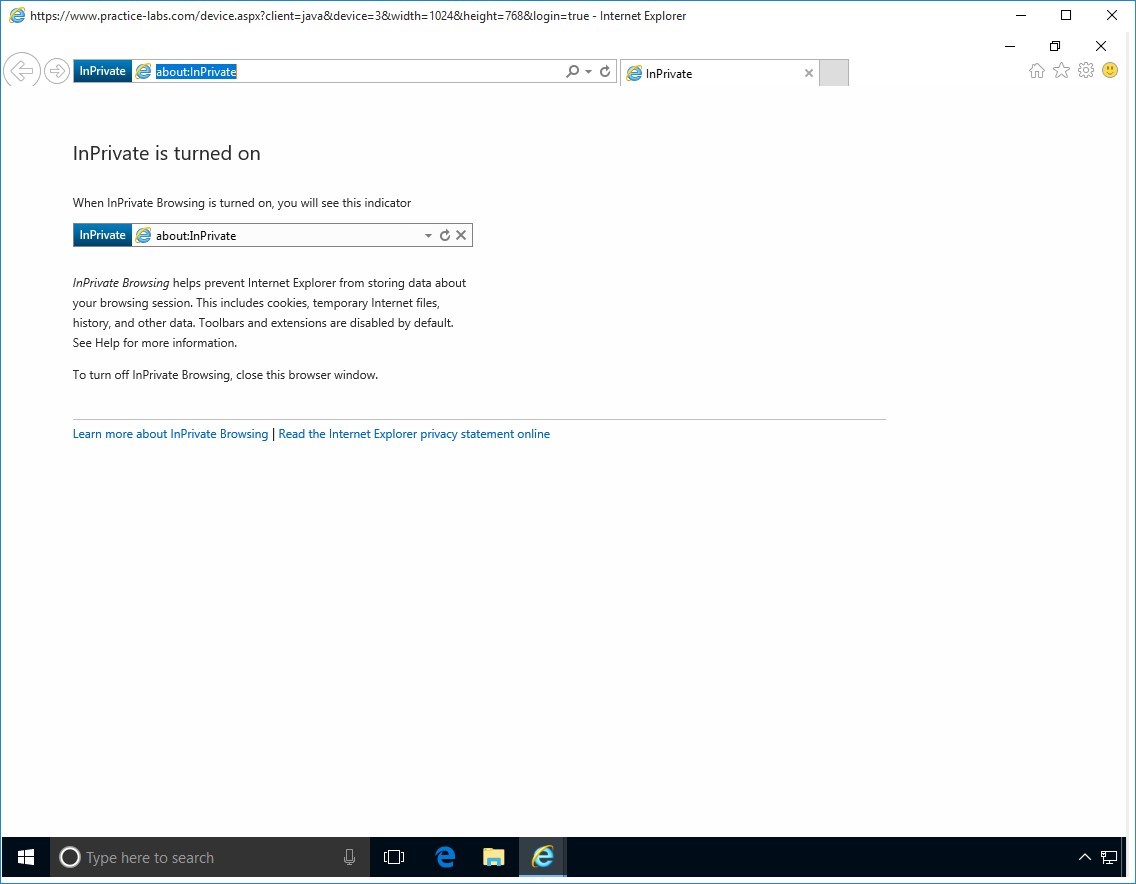Image resolution: width=1136 pixels, height=884 pixels.
Task: Click the about:InPrivate address field
Action: [x=350, y=72]
